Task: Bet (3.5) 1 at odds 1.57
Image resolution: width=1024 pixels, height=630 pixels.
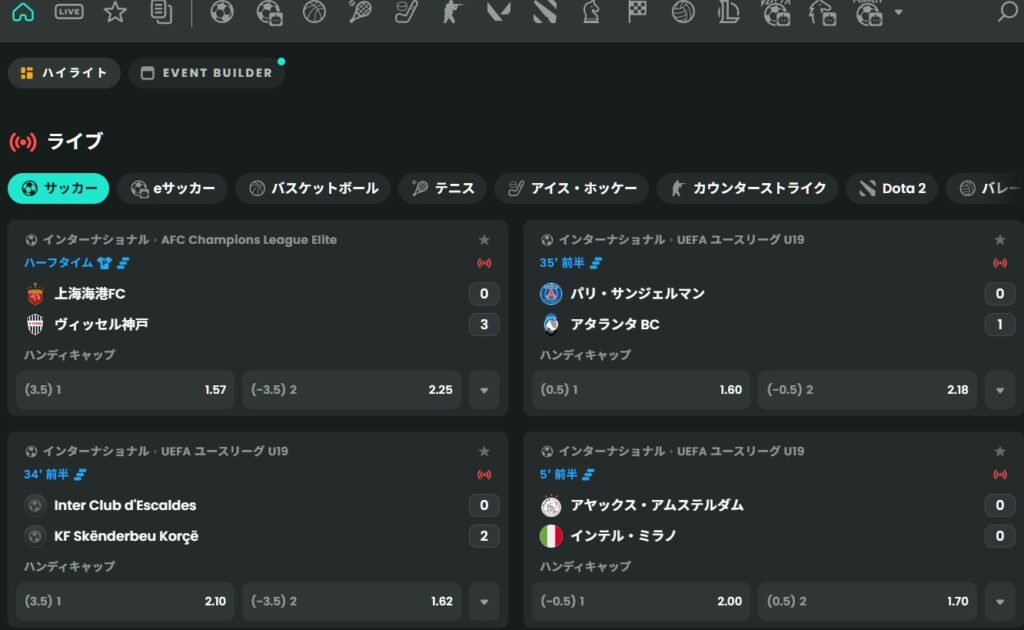Action: coord(125,390)
